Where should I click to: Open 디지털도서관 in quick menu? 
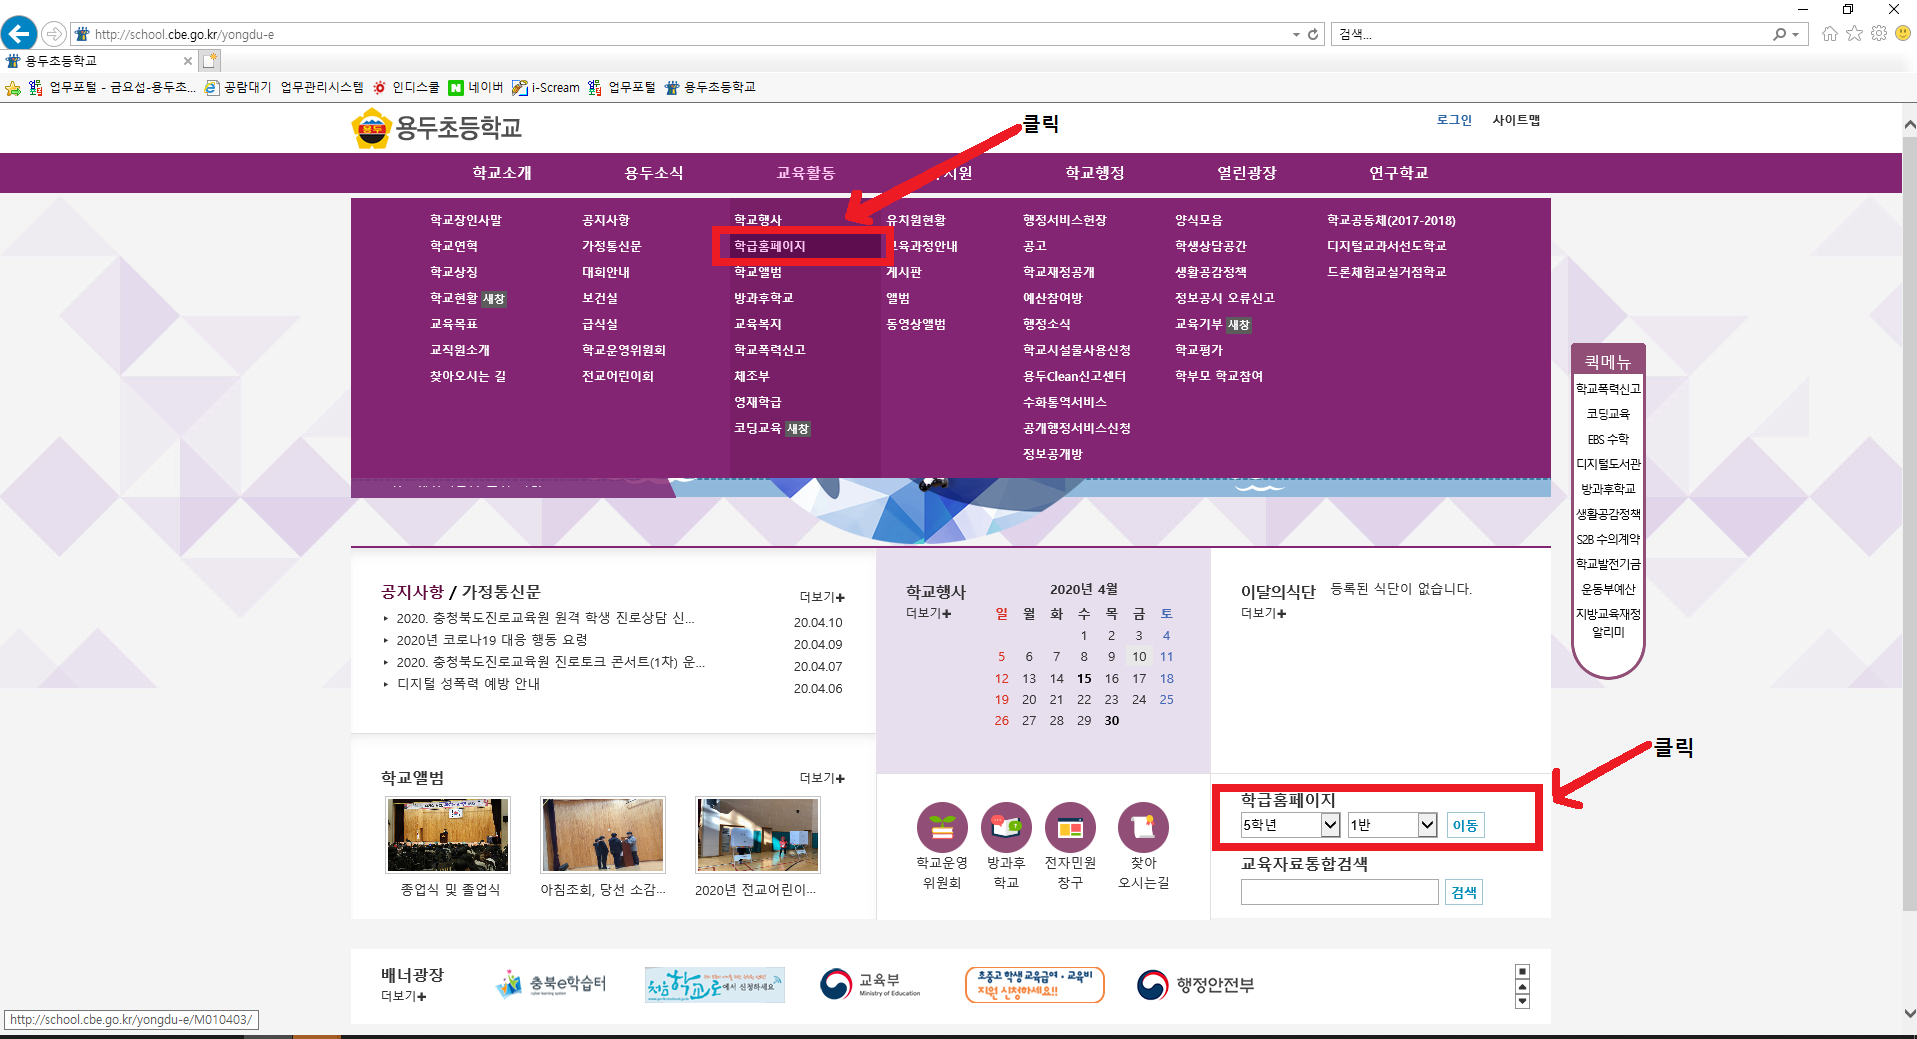(1608, 464)
